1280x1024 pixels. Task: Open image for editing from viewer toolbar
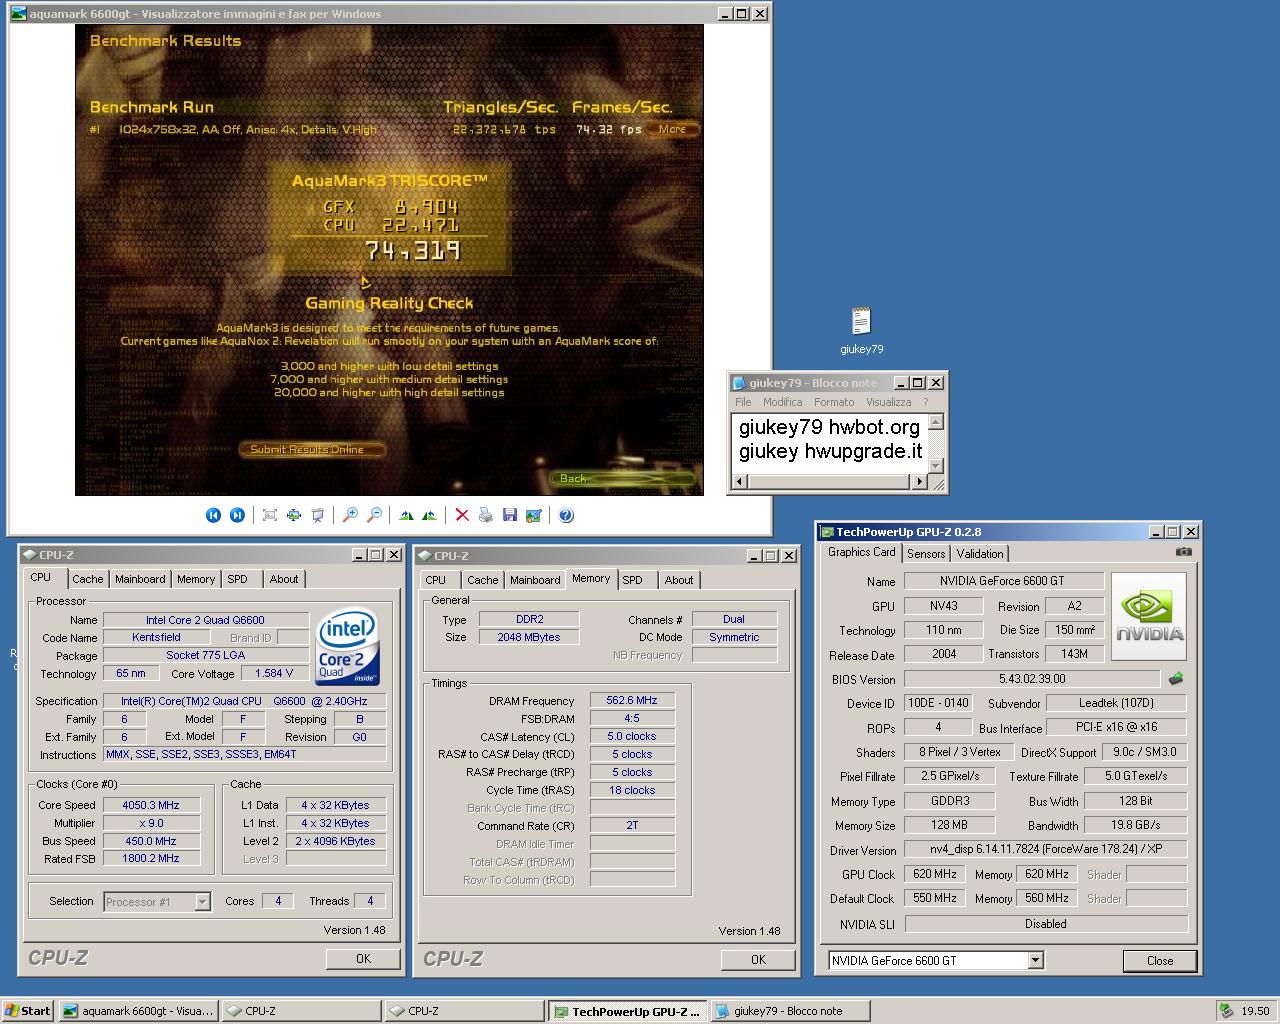coord(534,515)
